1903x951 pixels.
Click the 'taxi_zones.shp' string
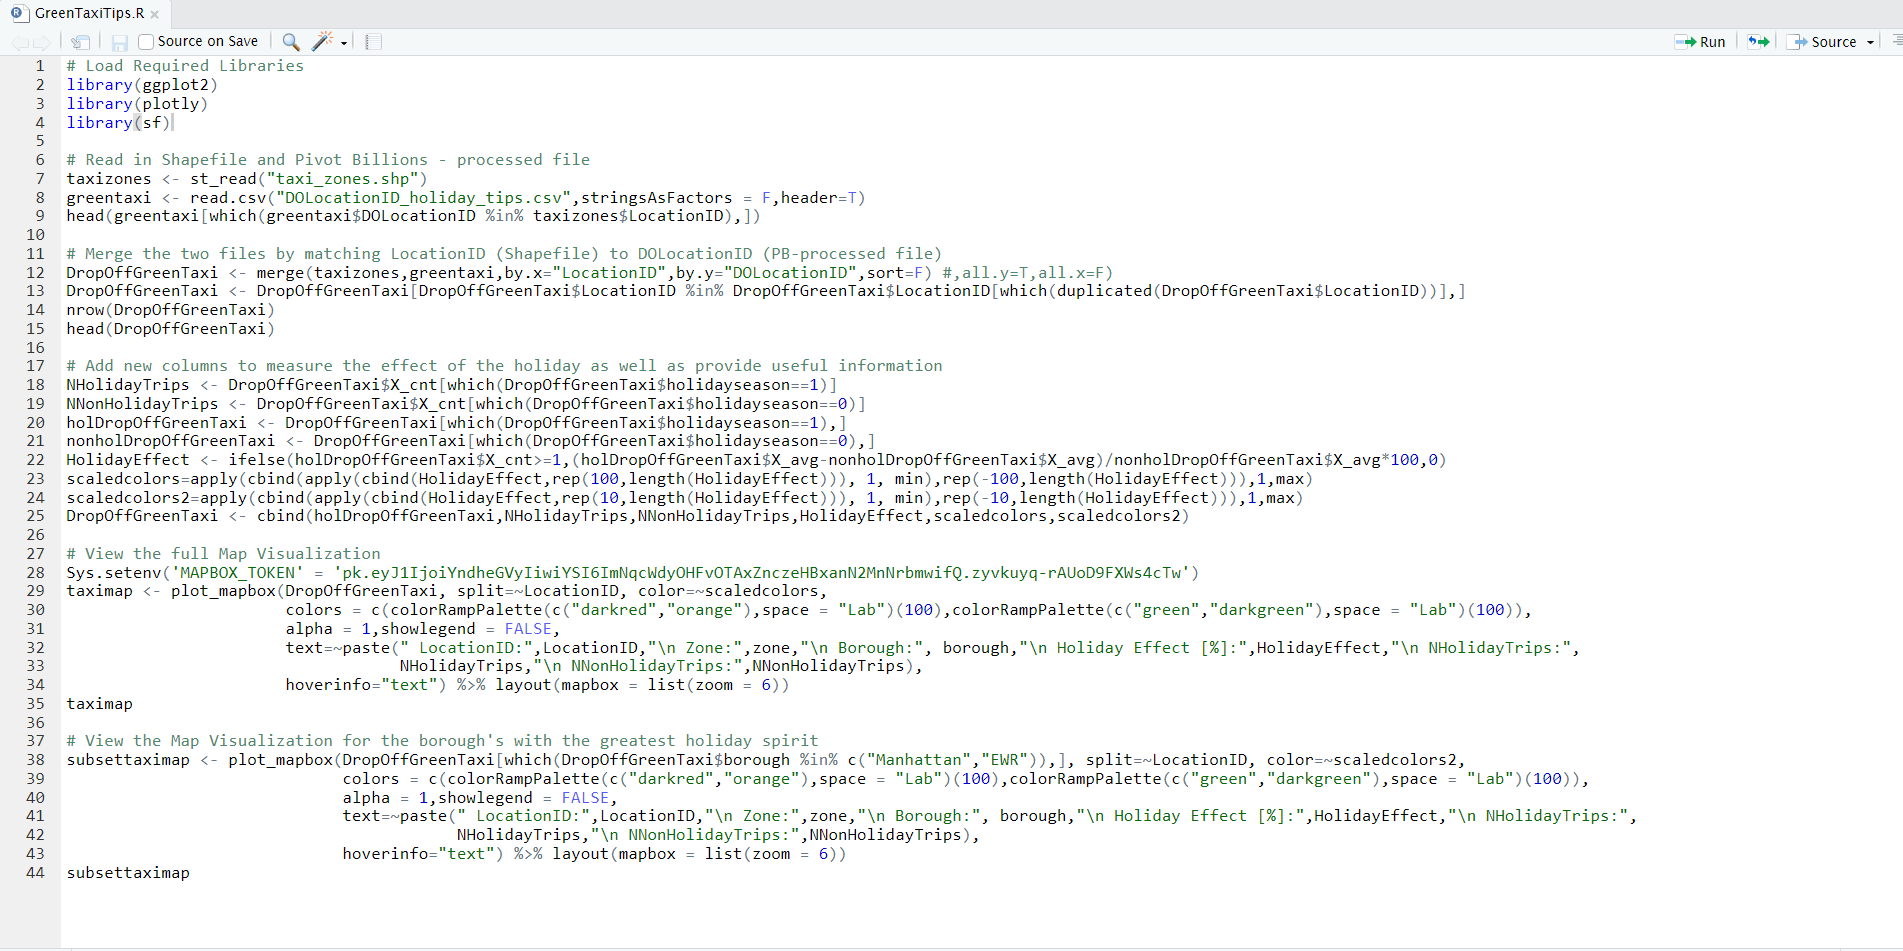coord(342,179)
